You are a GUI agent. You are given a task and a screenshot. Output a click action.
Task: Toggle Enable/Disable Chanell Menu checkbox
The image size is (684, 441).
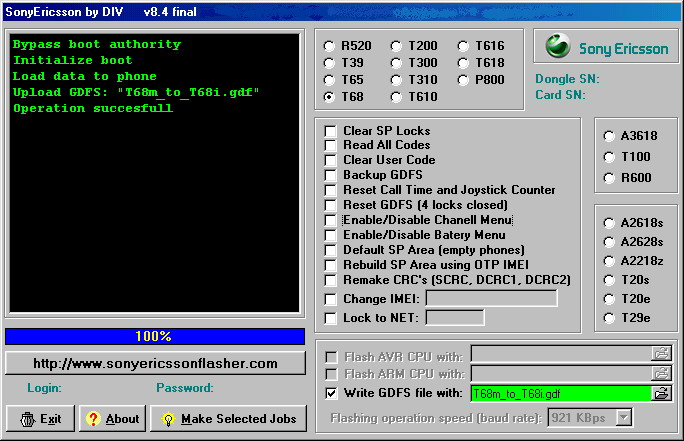(331, 220)
